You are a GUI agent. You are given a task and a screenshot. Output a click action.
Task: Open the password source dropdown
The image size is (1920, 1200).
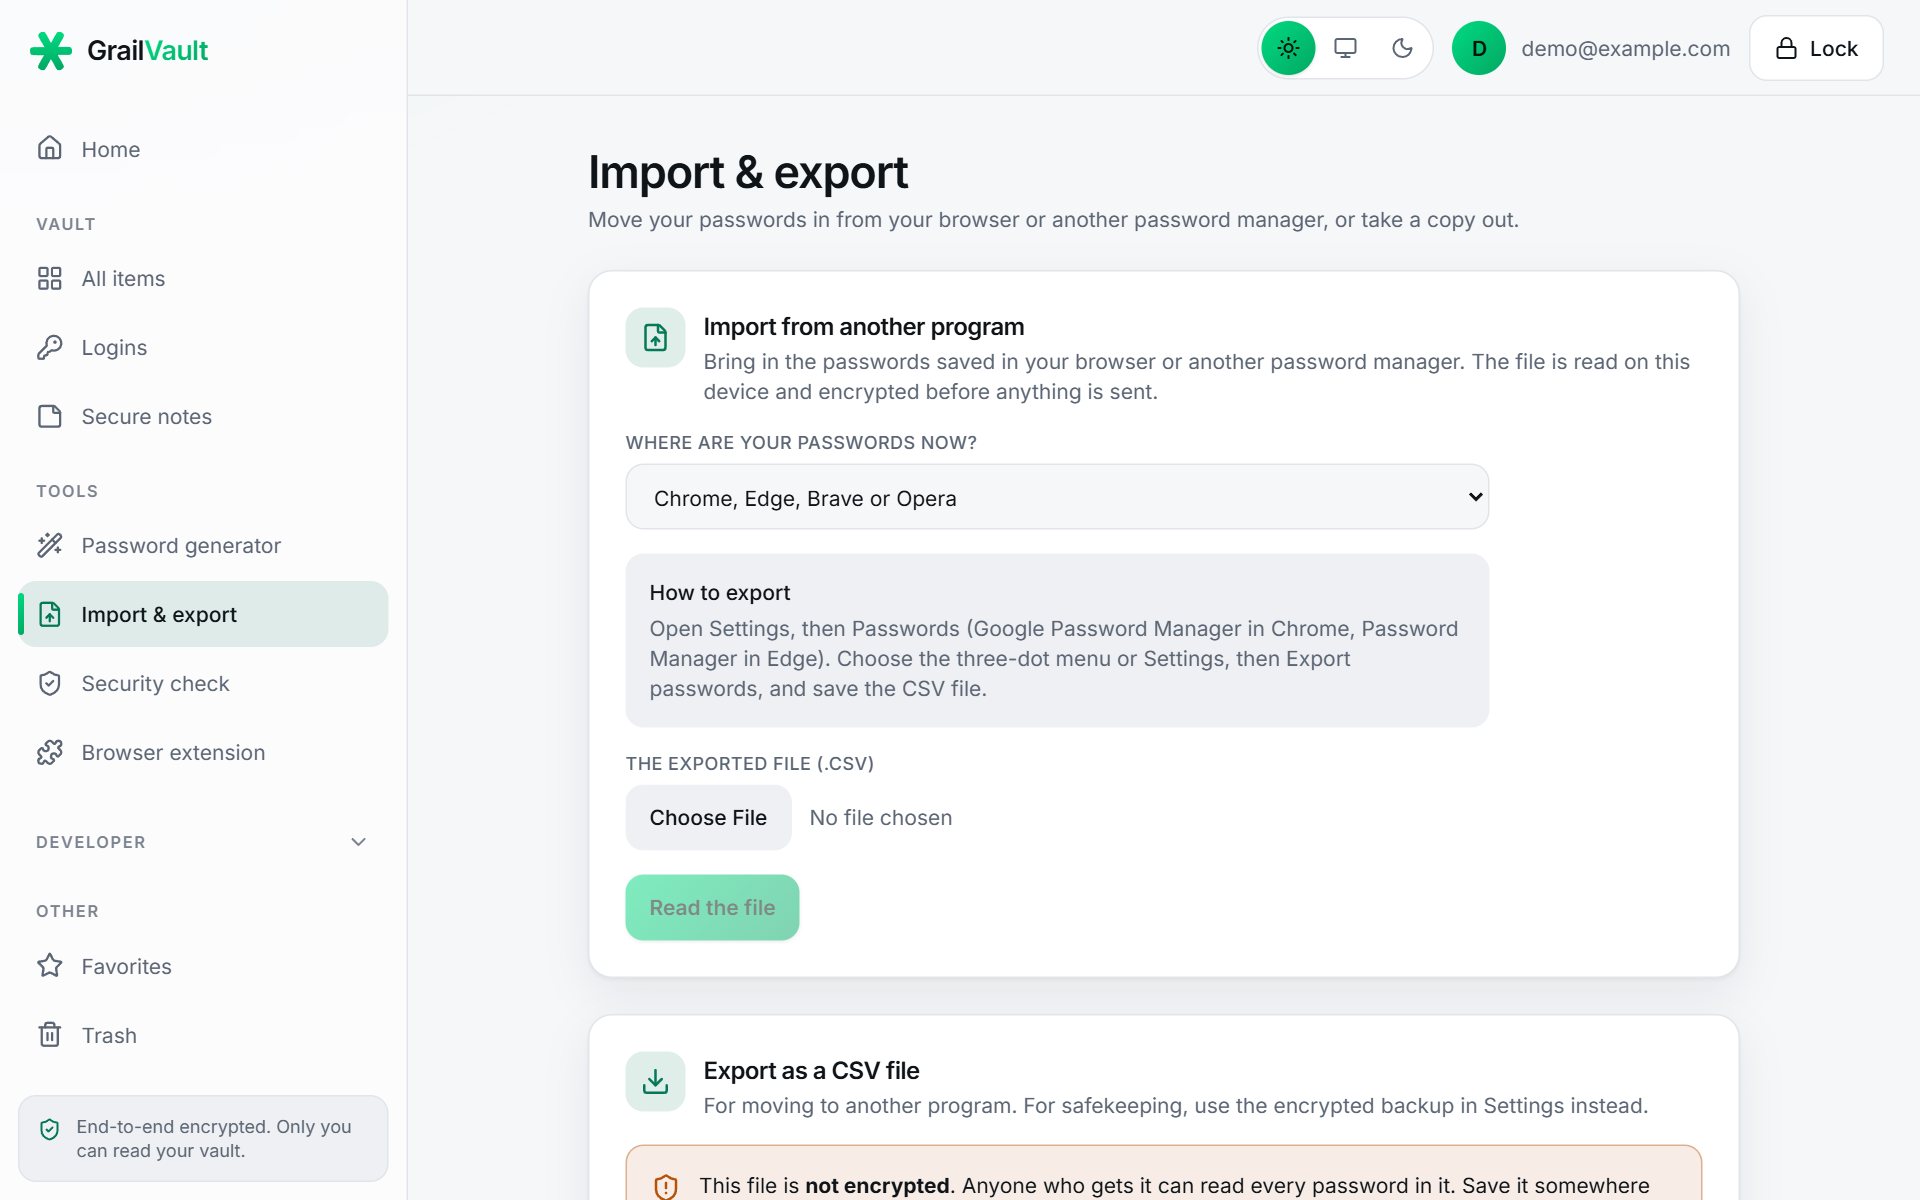pos(1057,497)
